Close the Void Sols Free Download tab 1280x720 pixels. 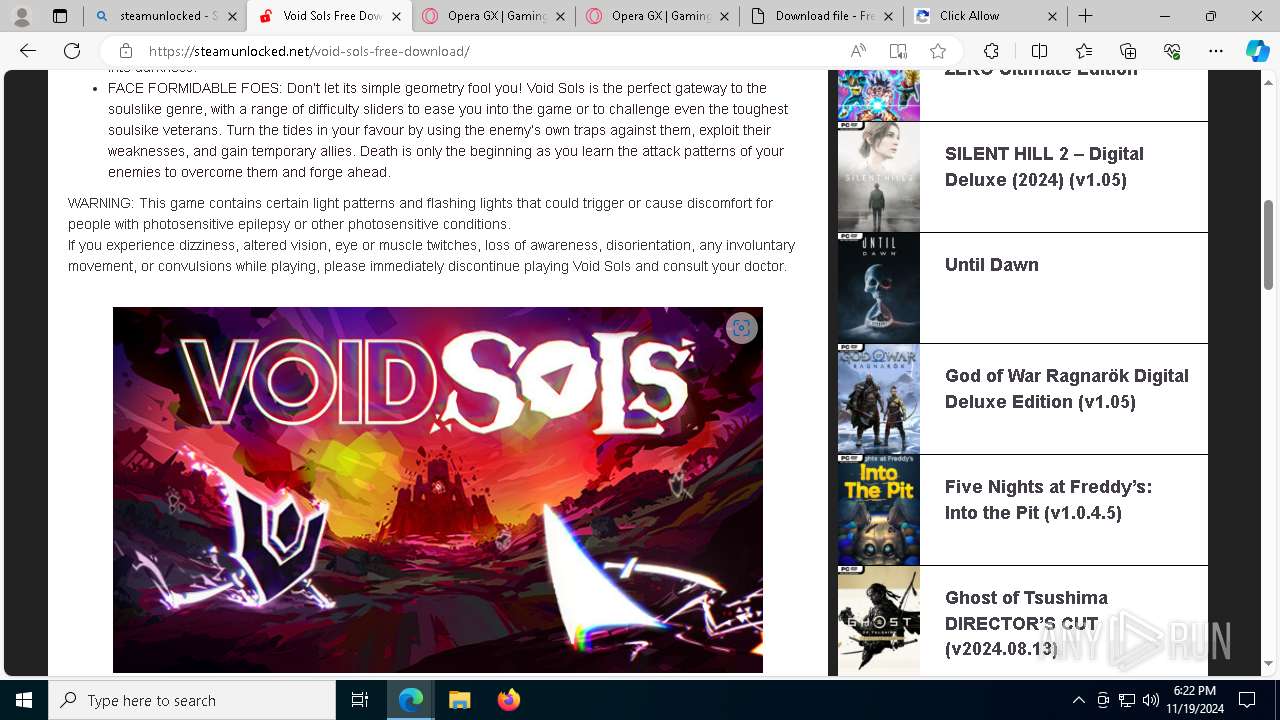396,16
